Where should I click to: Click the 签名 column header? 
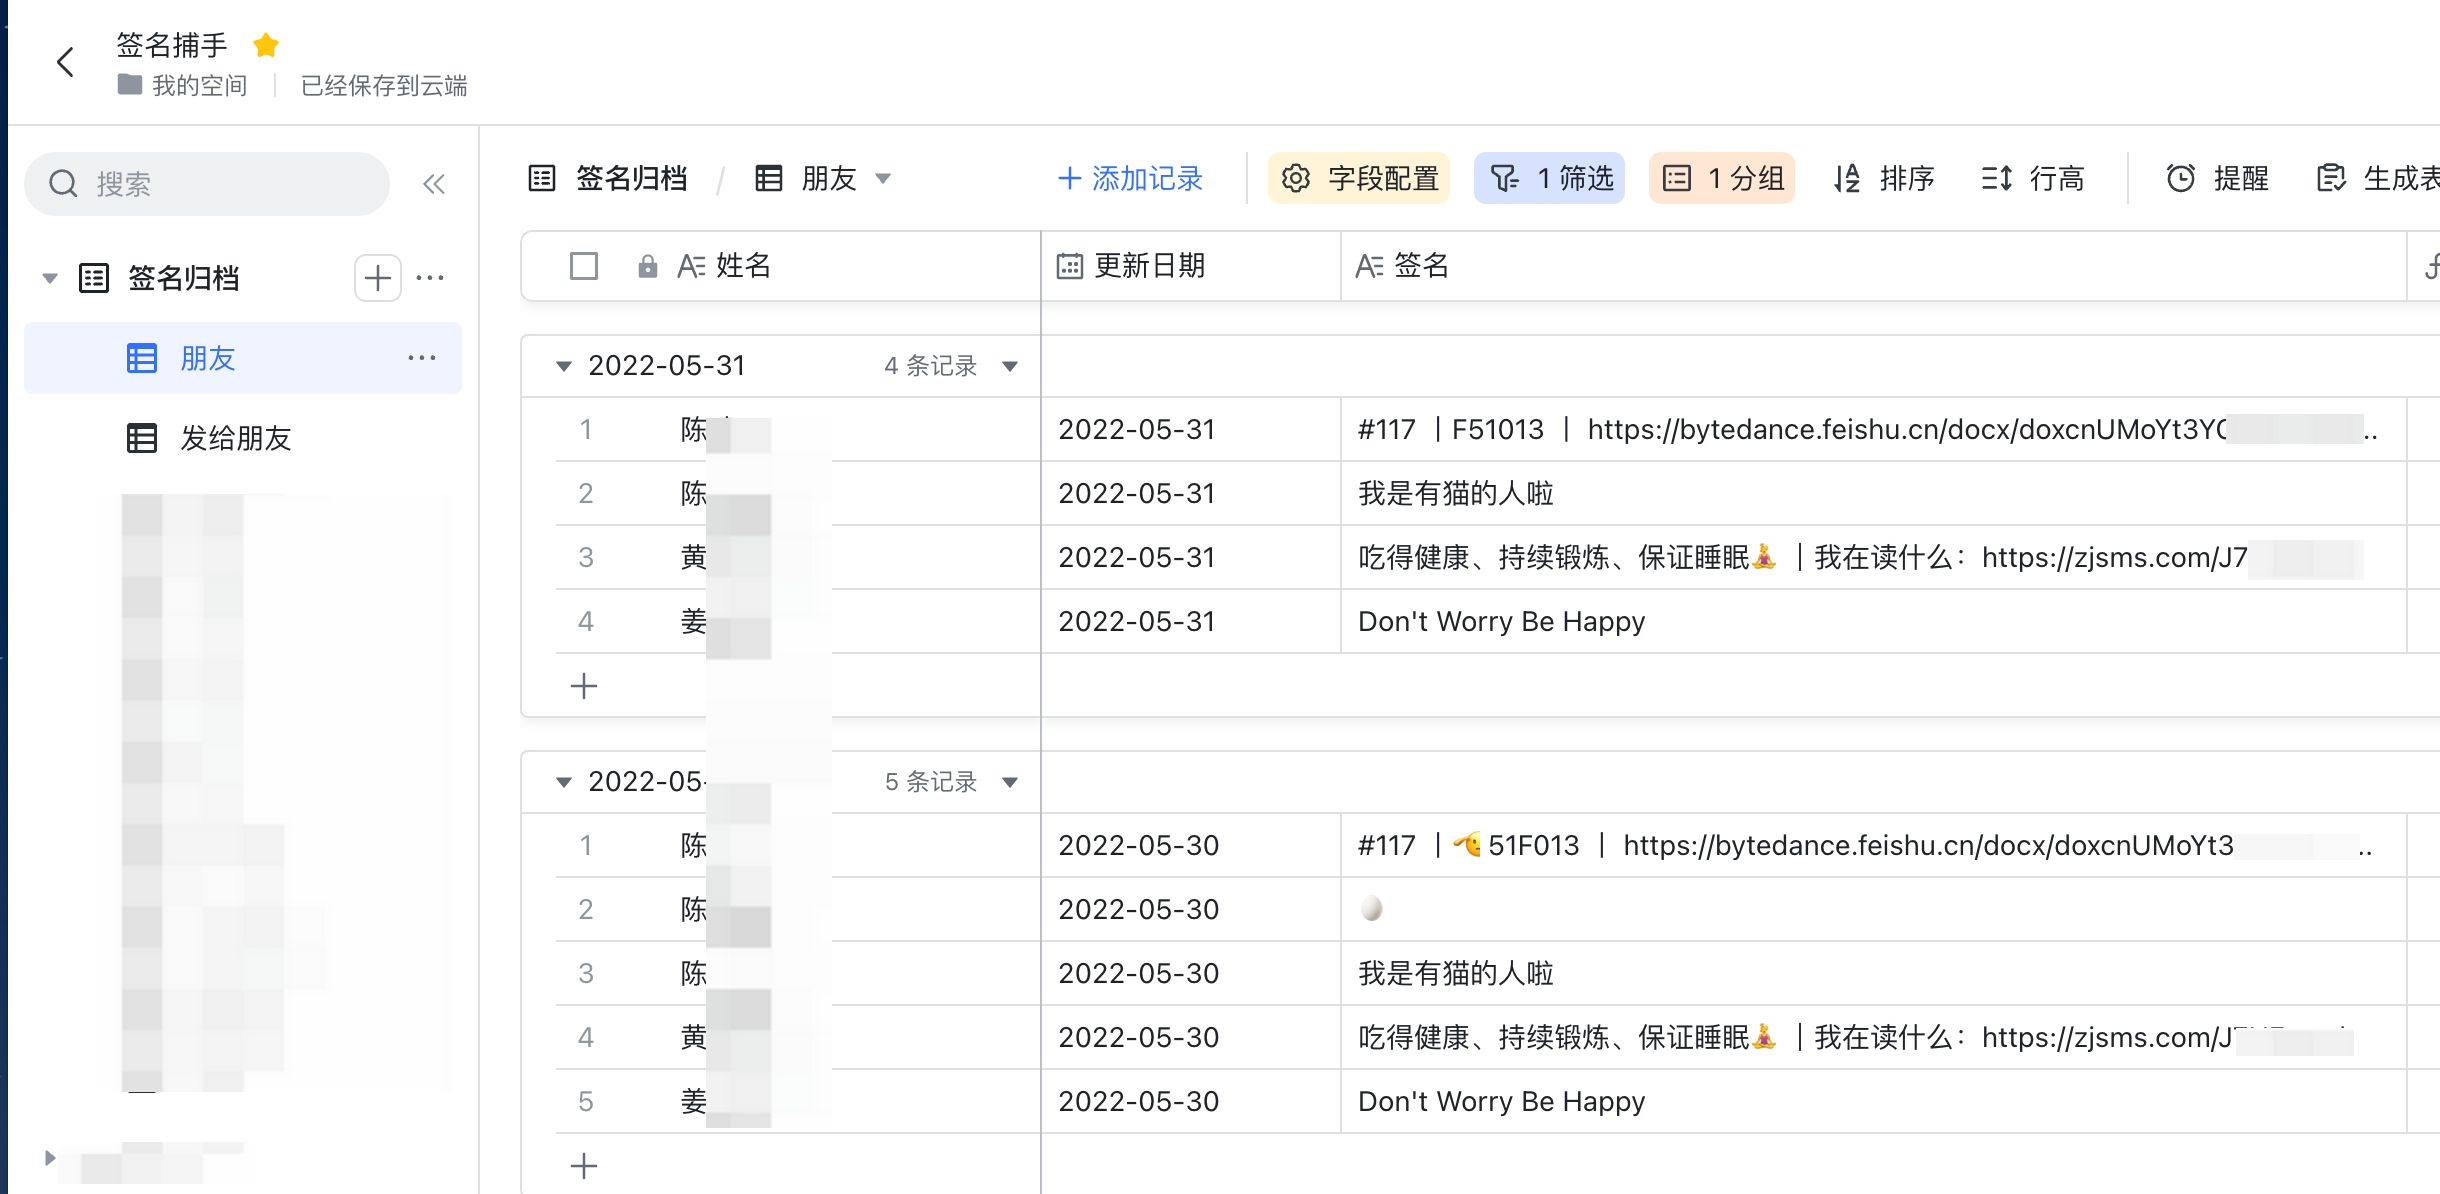tap(1872, 266)
